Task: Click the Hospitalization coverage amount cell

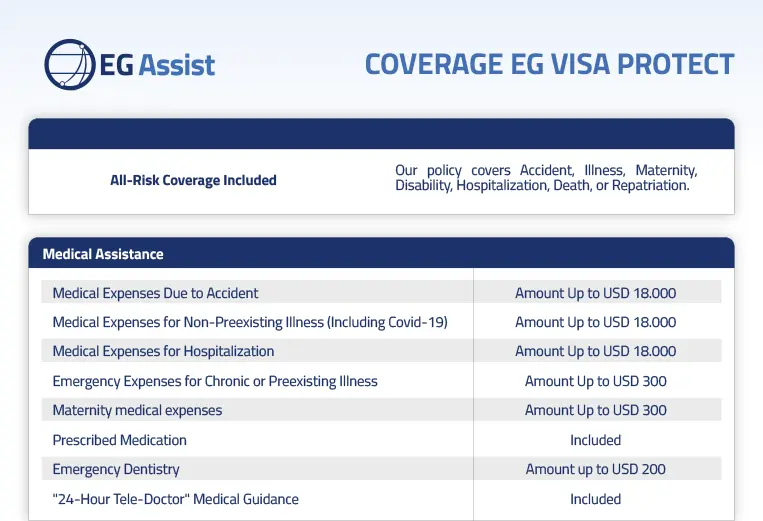Action: (595, 351)
